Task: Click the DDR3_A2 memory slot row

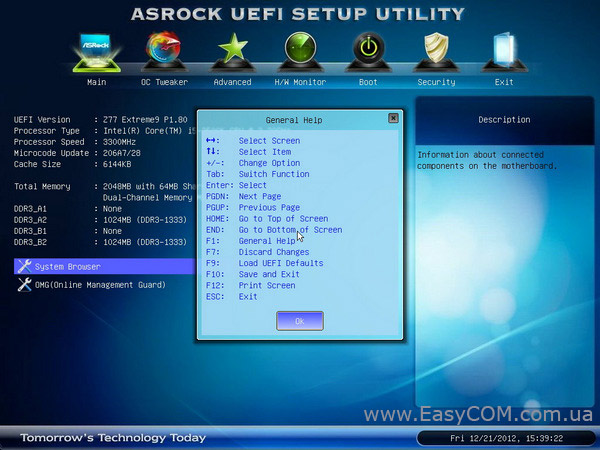Action: pos(100,220)
